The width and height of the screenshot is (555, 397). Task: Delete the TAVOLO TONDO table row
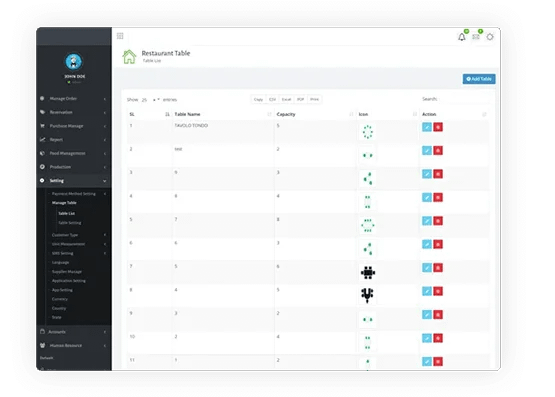(438, 127)
